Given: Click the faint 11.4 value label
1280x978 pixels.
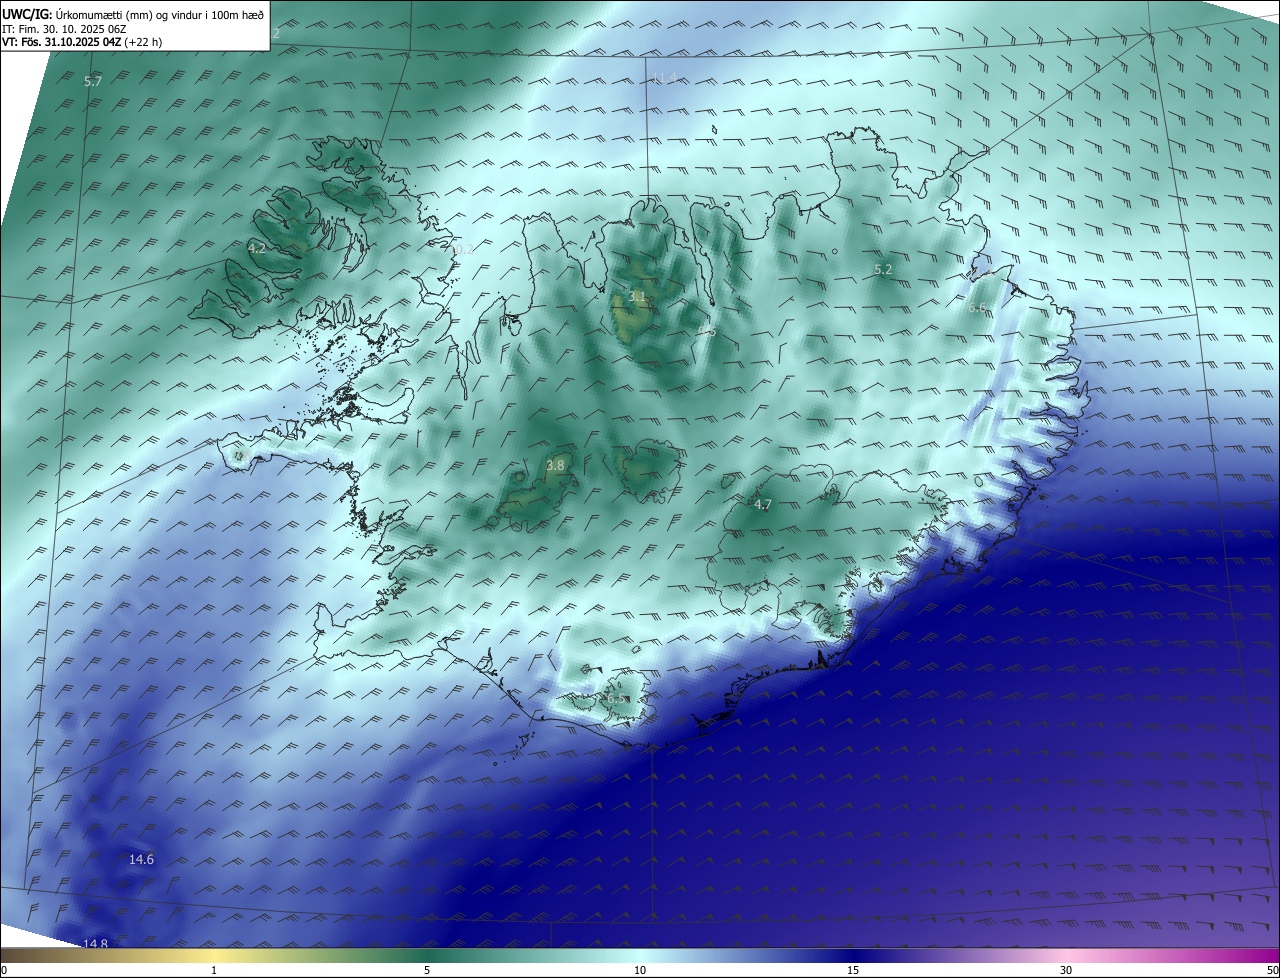Looking at the screenshot, I should click(x=665, y=78).
